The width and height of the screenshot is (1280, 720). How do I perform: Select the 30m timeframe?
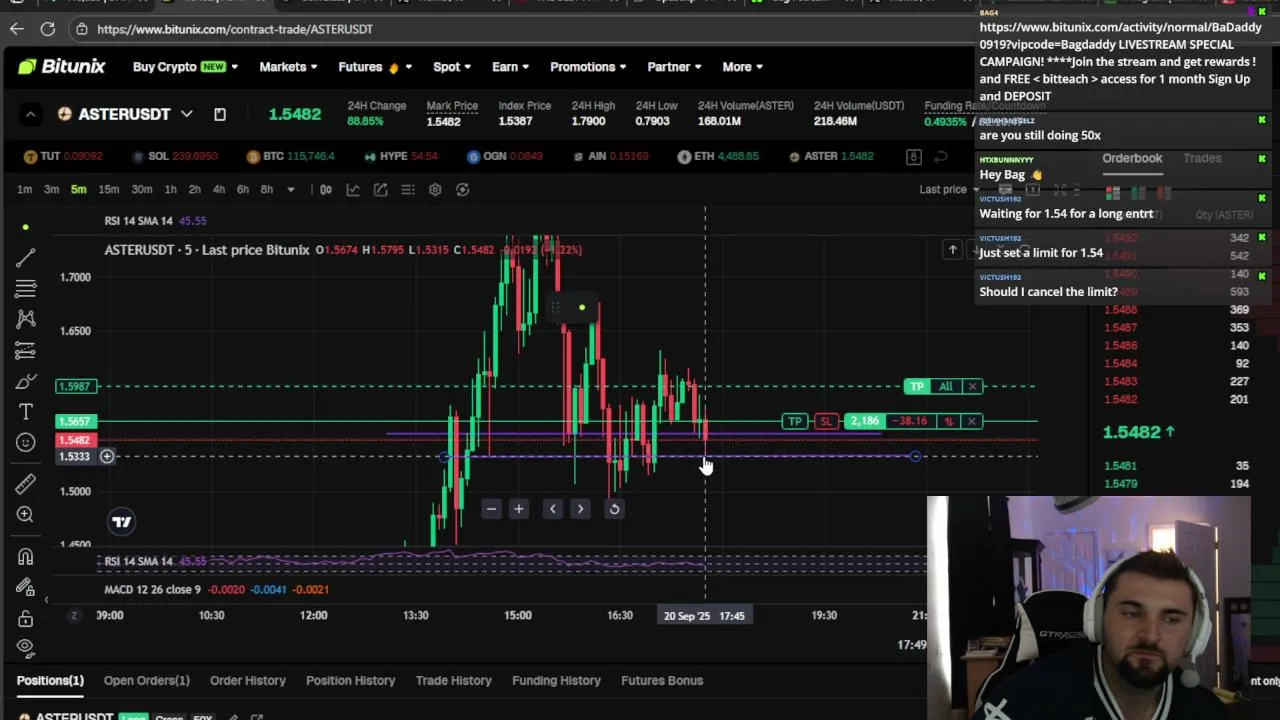142,189
